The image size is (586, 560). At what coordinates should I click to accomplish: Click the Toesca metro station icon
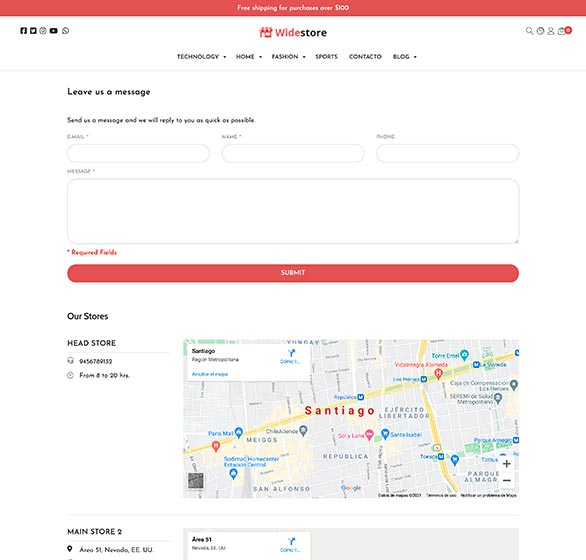point(441,456)
